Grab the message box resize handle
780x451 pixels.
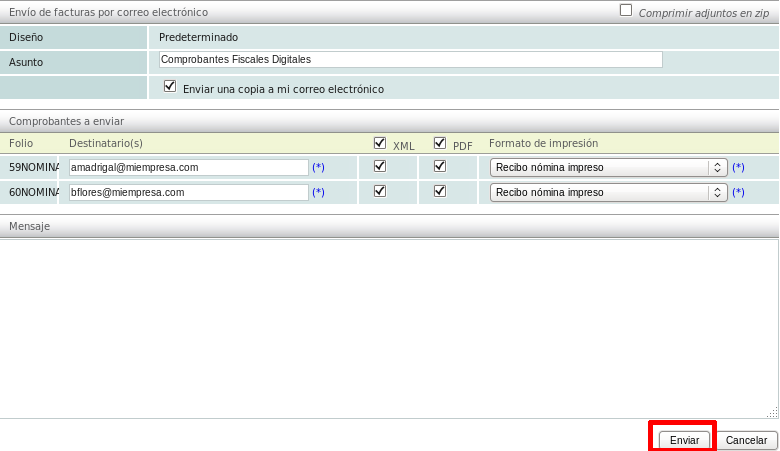[x=772, y=413]
